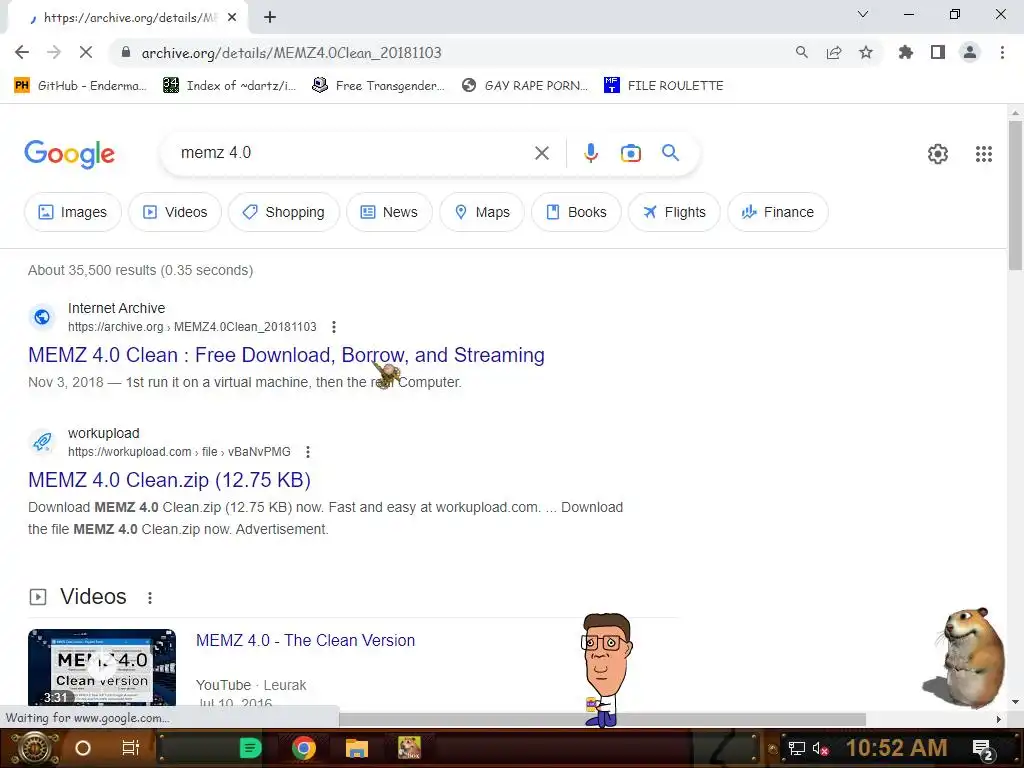1024x768 pixels.
Task: Click the Internet Archive globe favicon
Action: tap(42, 317)
